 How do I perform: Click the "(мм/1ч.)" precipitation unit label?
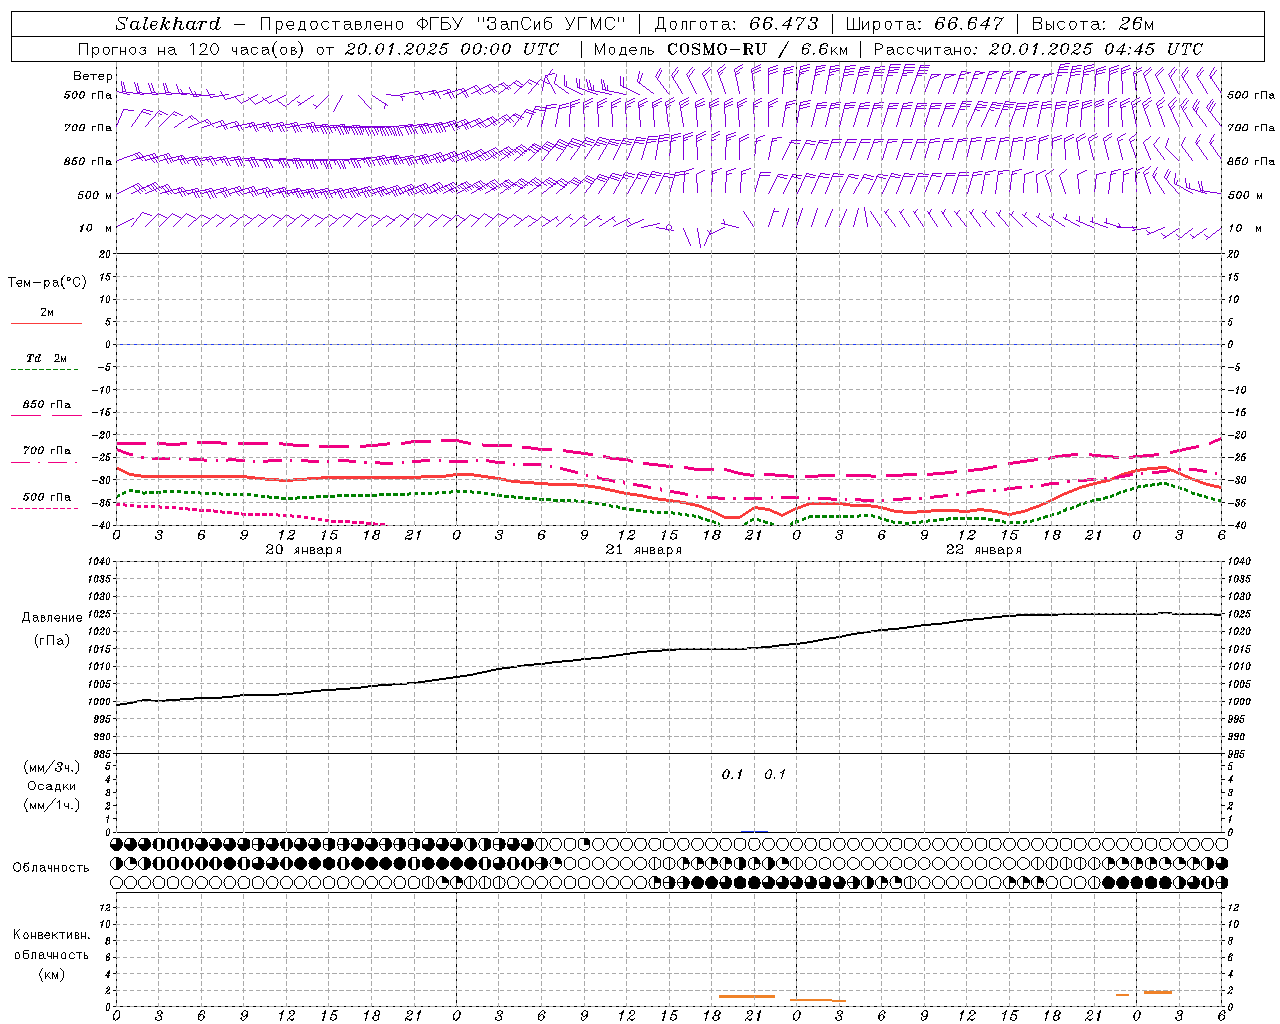click(52, 805)
